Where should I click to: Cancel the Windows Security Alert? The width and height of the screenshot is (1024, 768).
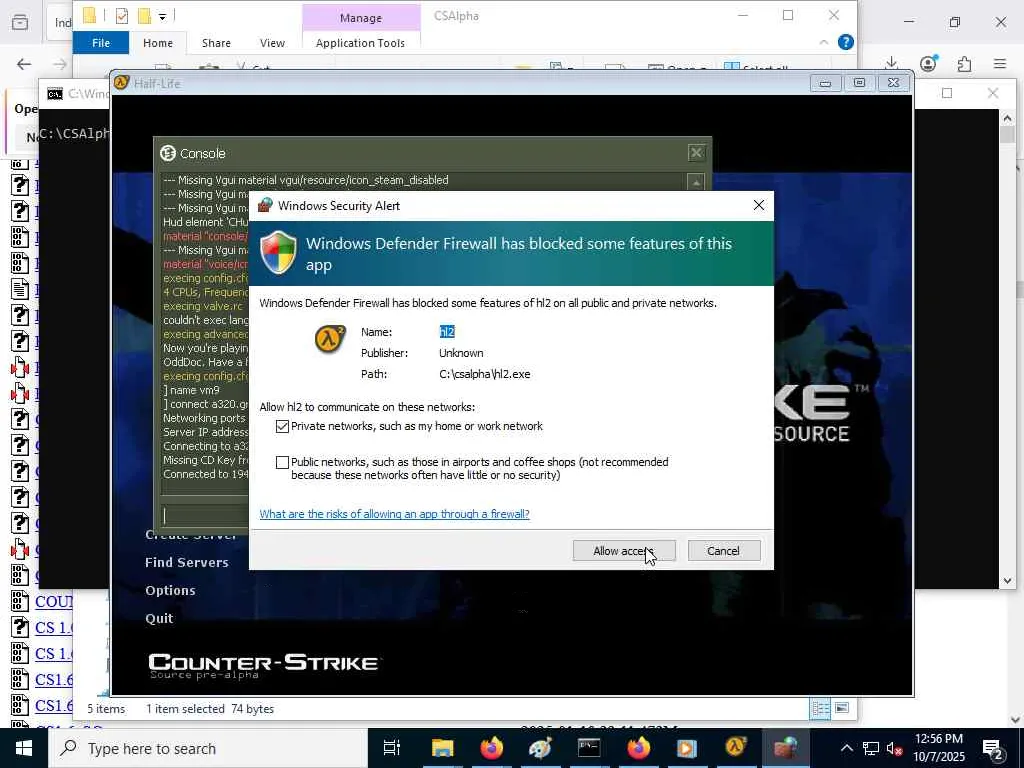coord(724,551)
